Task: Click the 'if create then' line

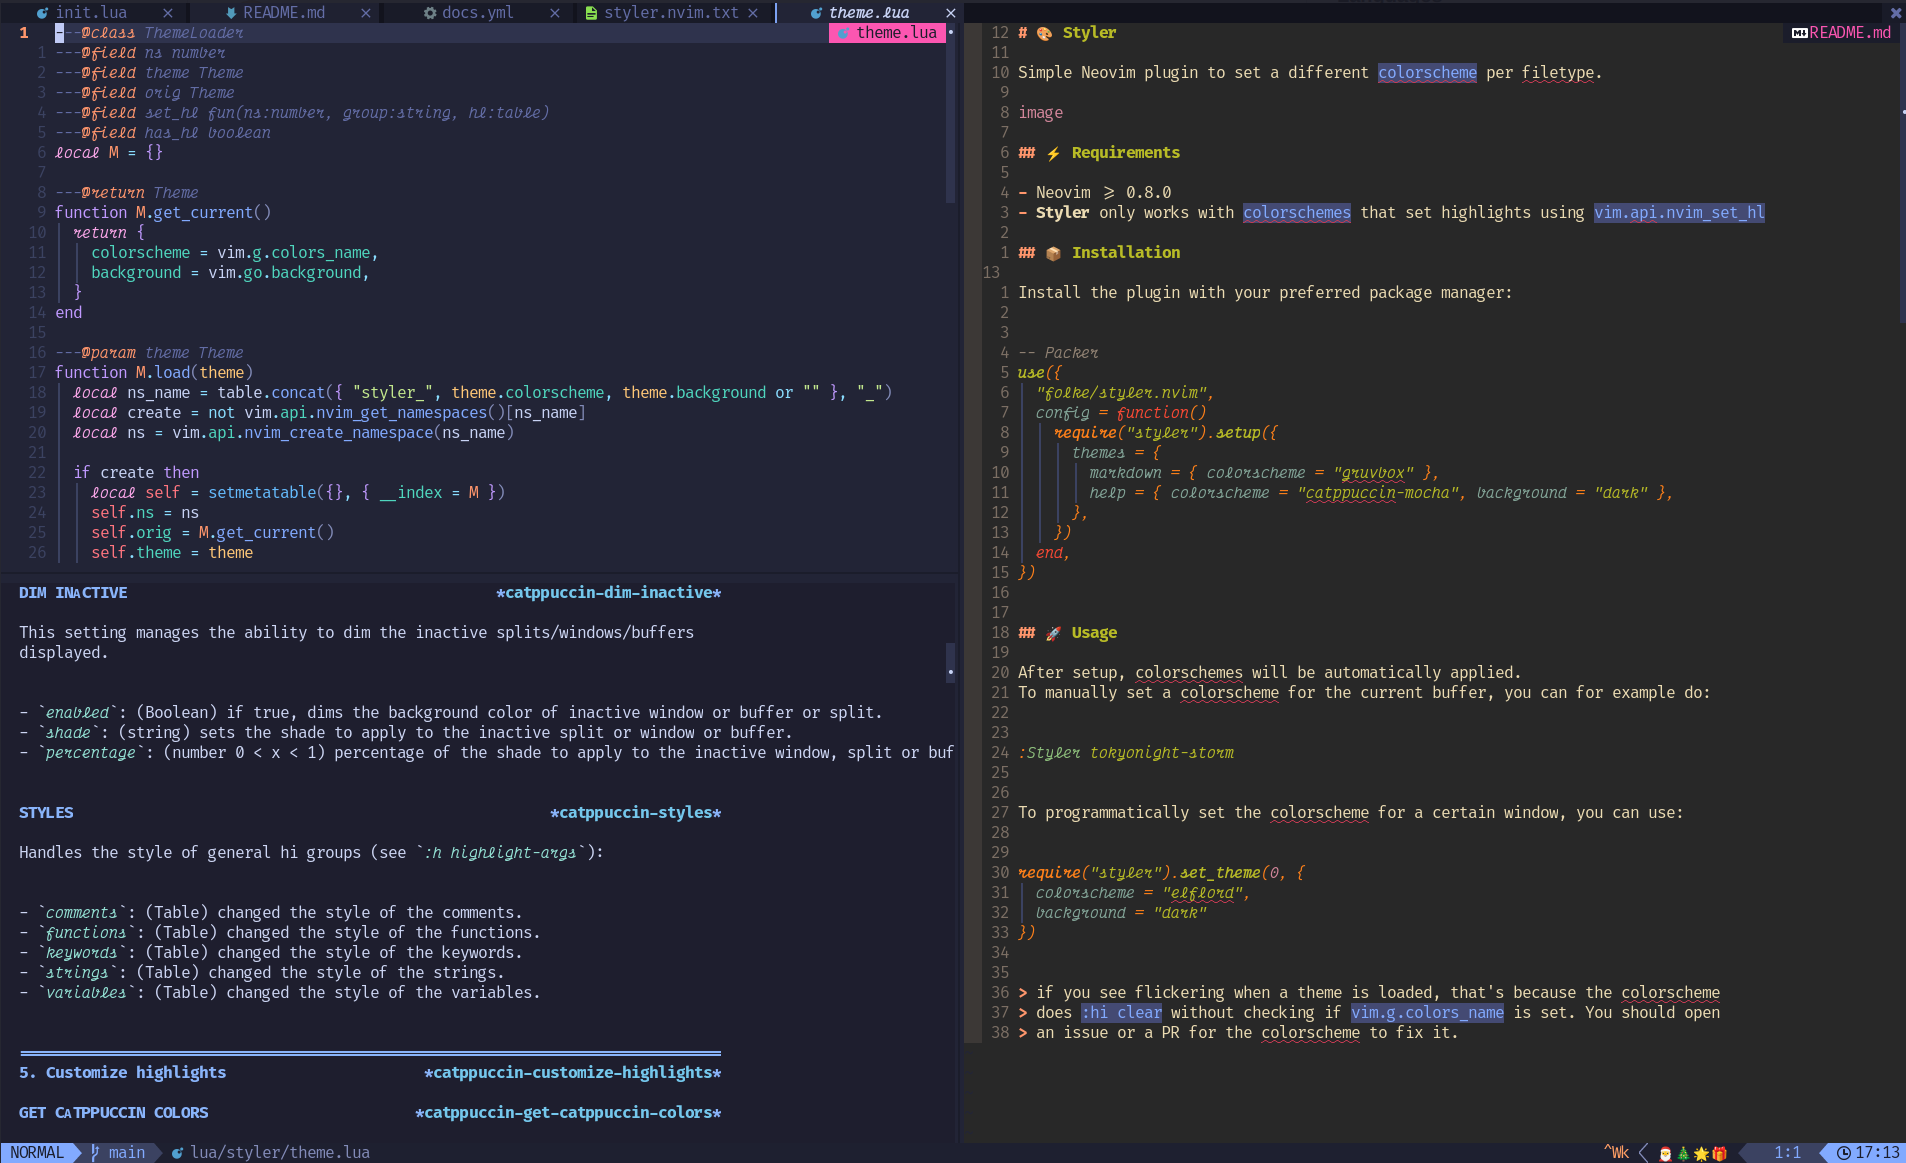Action: click(136, 472)
